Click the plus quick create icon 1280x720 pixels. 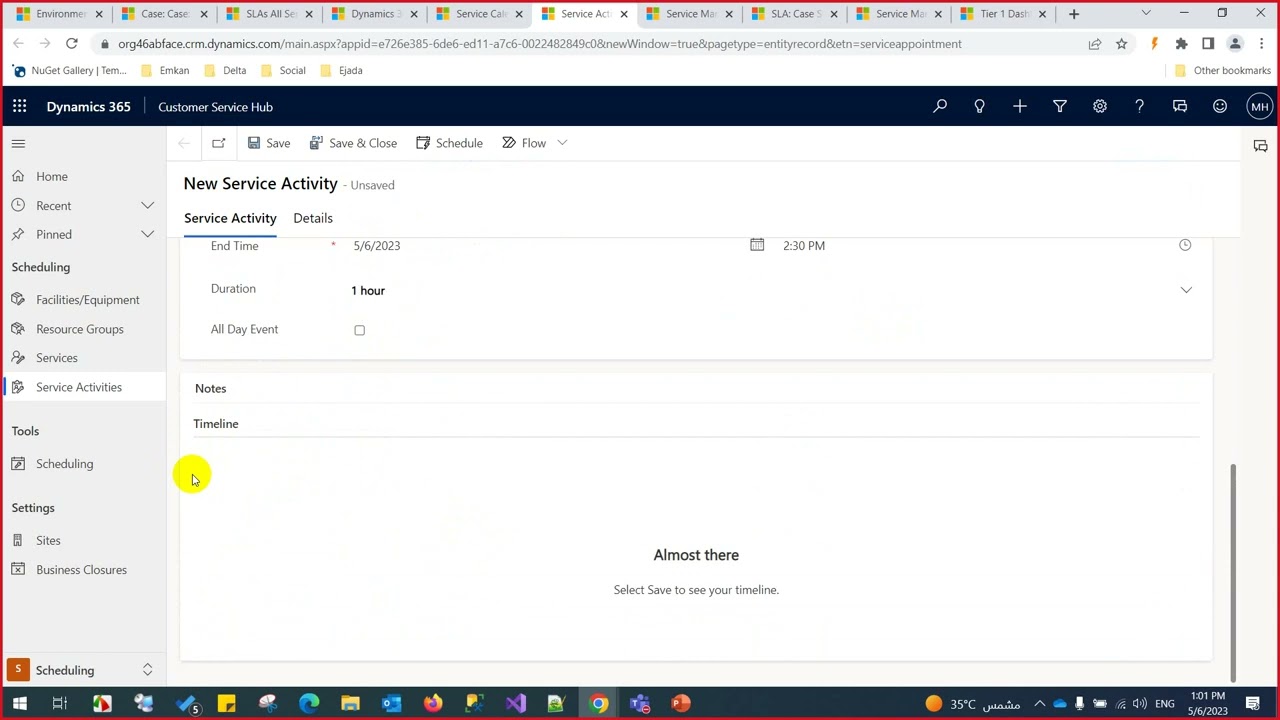1020,106
